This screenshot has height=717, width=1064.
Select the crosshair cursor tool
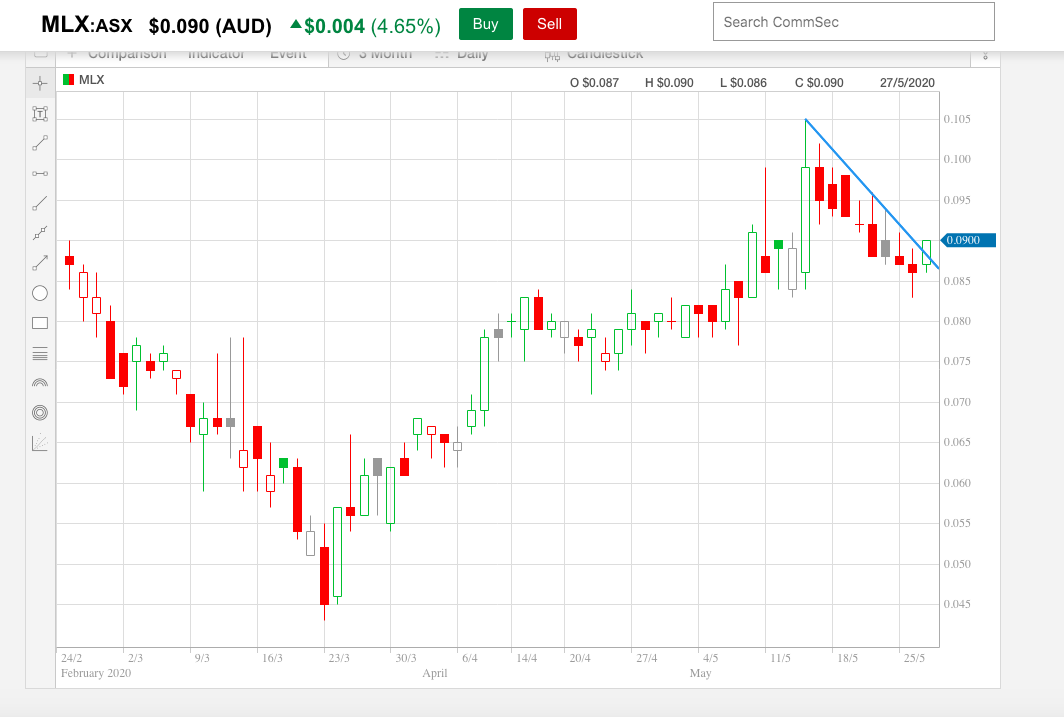40,83
